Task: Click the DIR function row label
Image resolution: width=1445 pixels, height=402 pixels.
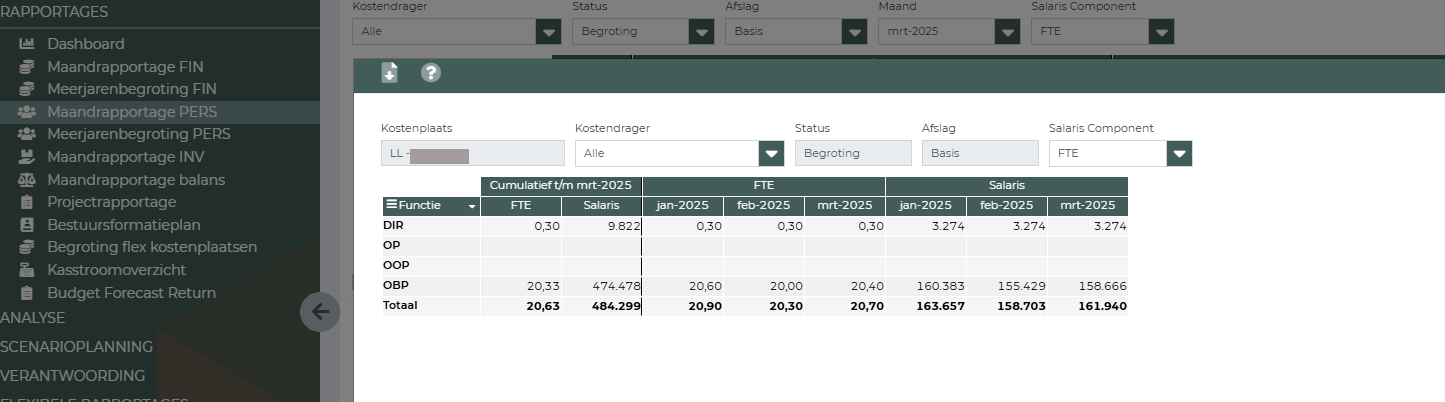Action: point(394,226)
